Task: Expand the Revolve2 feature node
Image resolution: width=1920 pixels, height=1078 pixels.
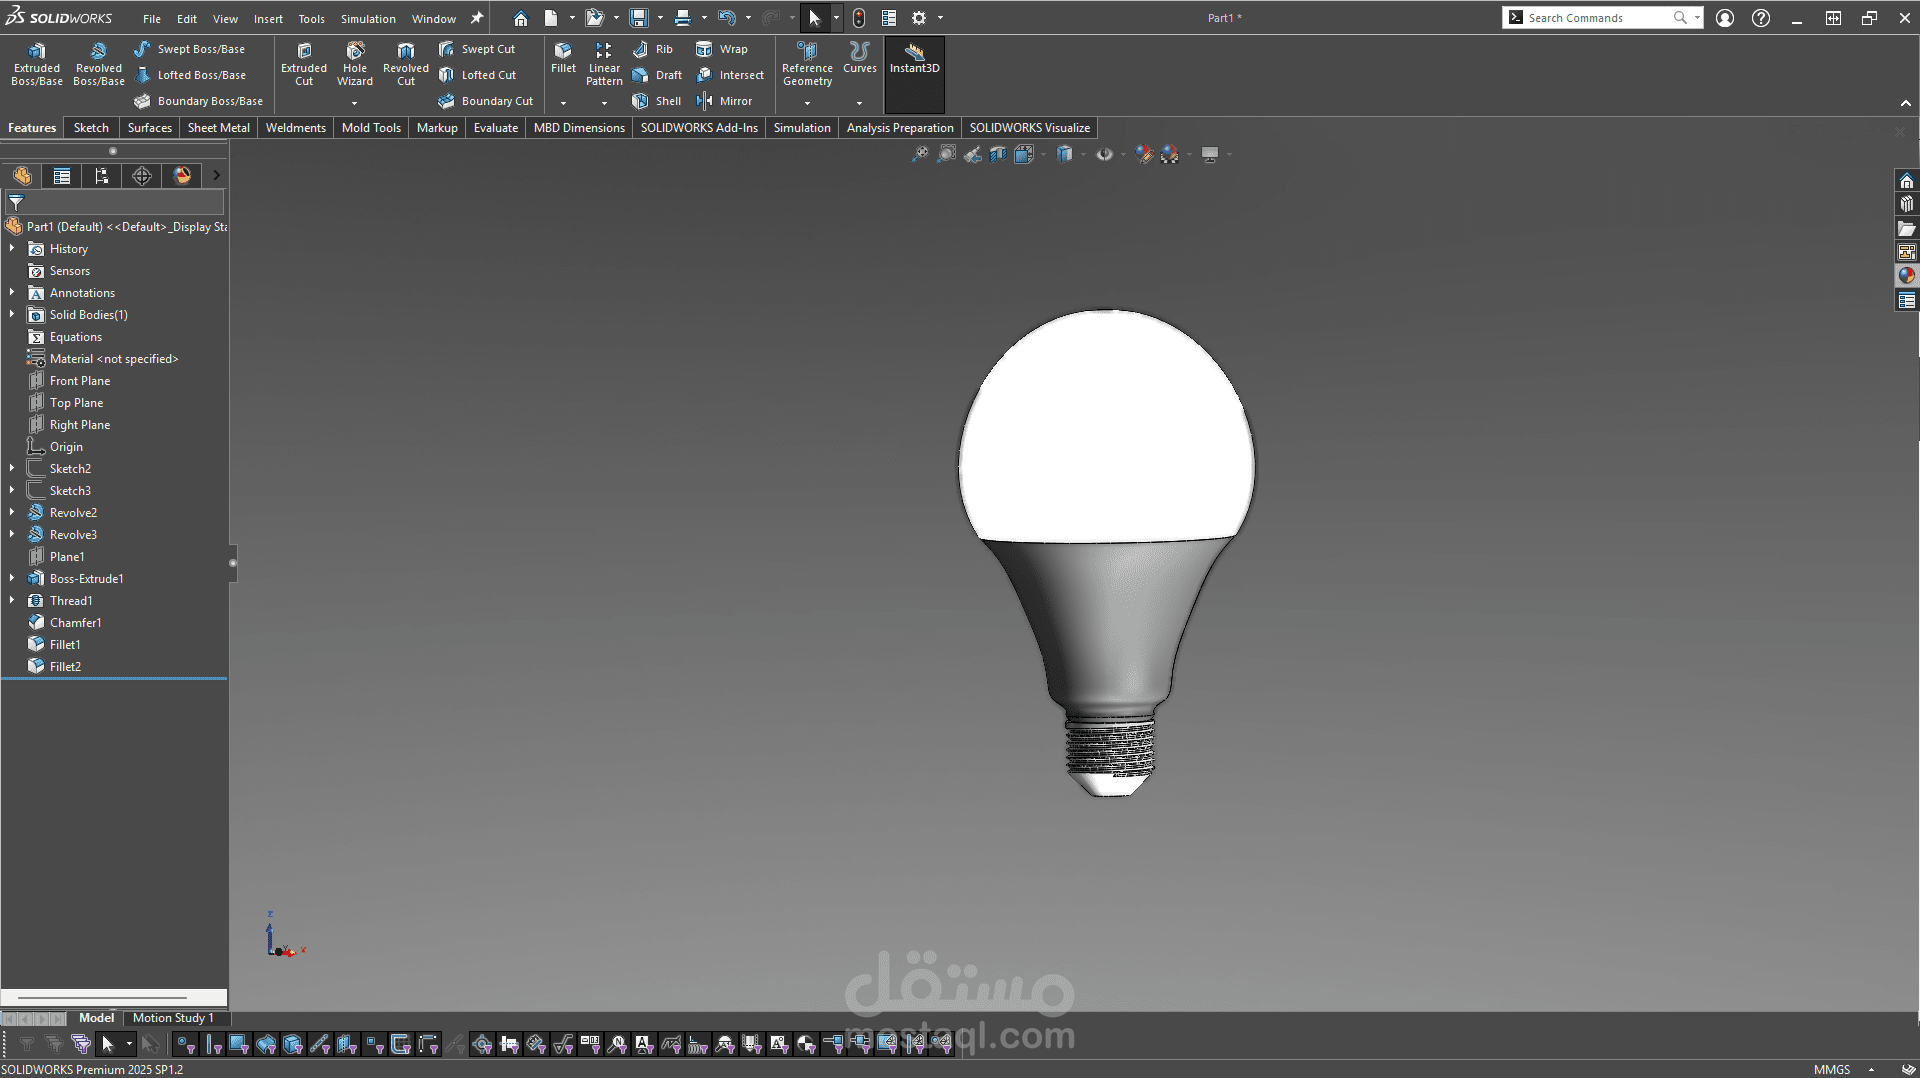Action: (x=12, y=512)
